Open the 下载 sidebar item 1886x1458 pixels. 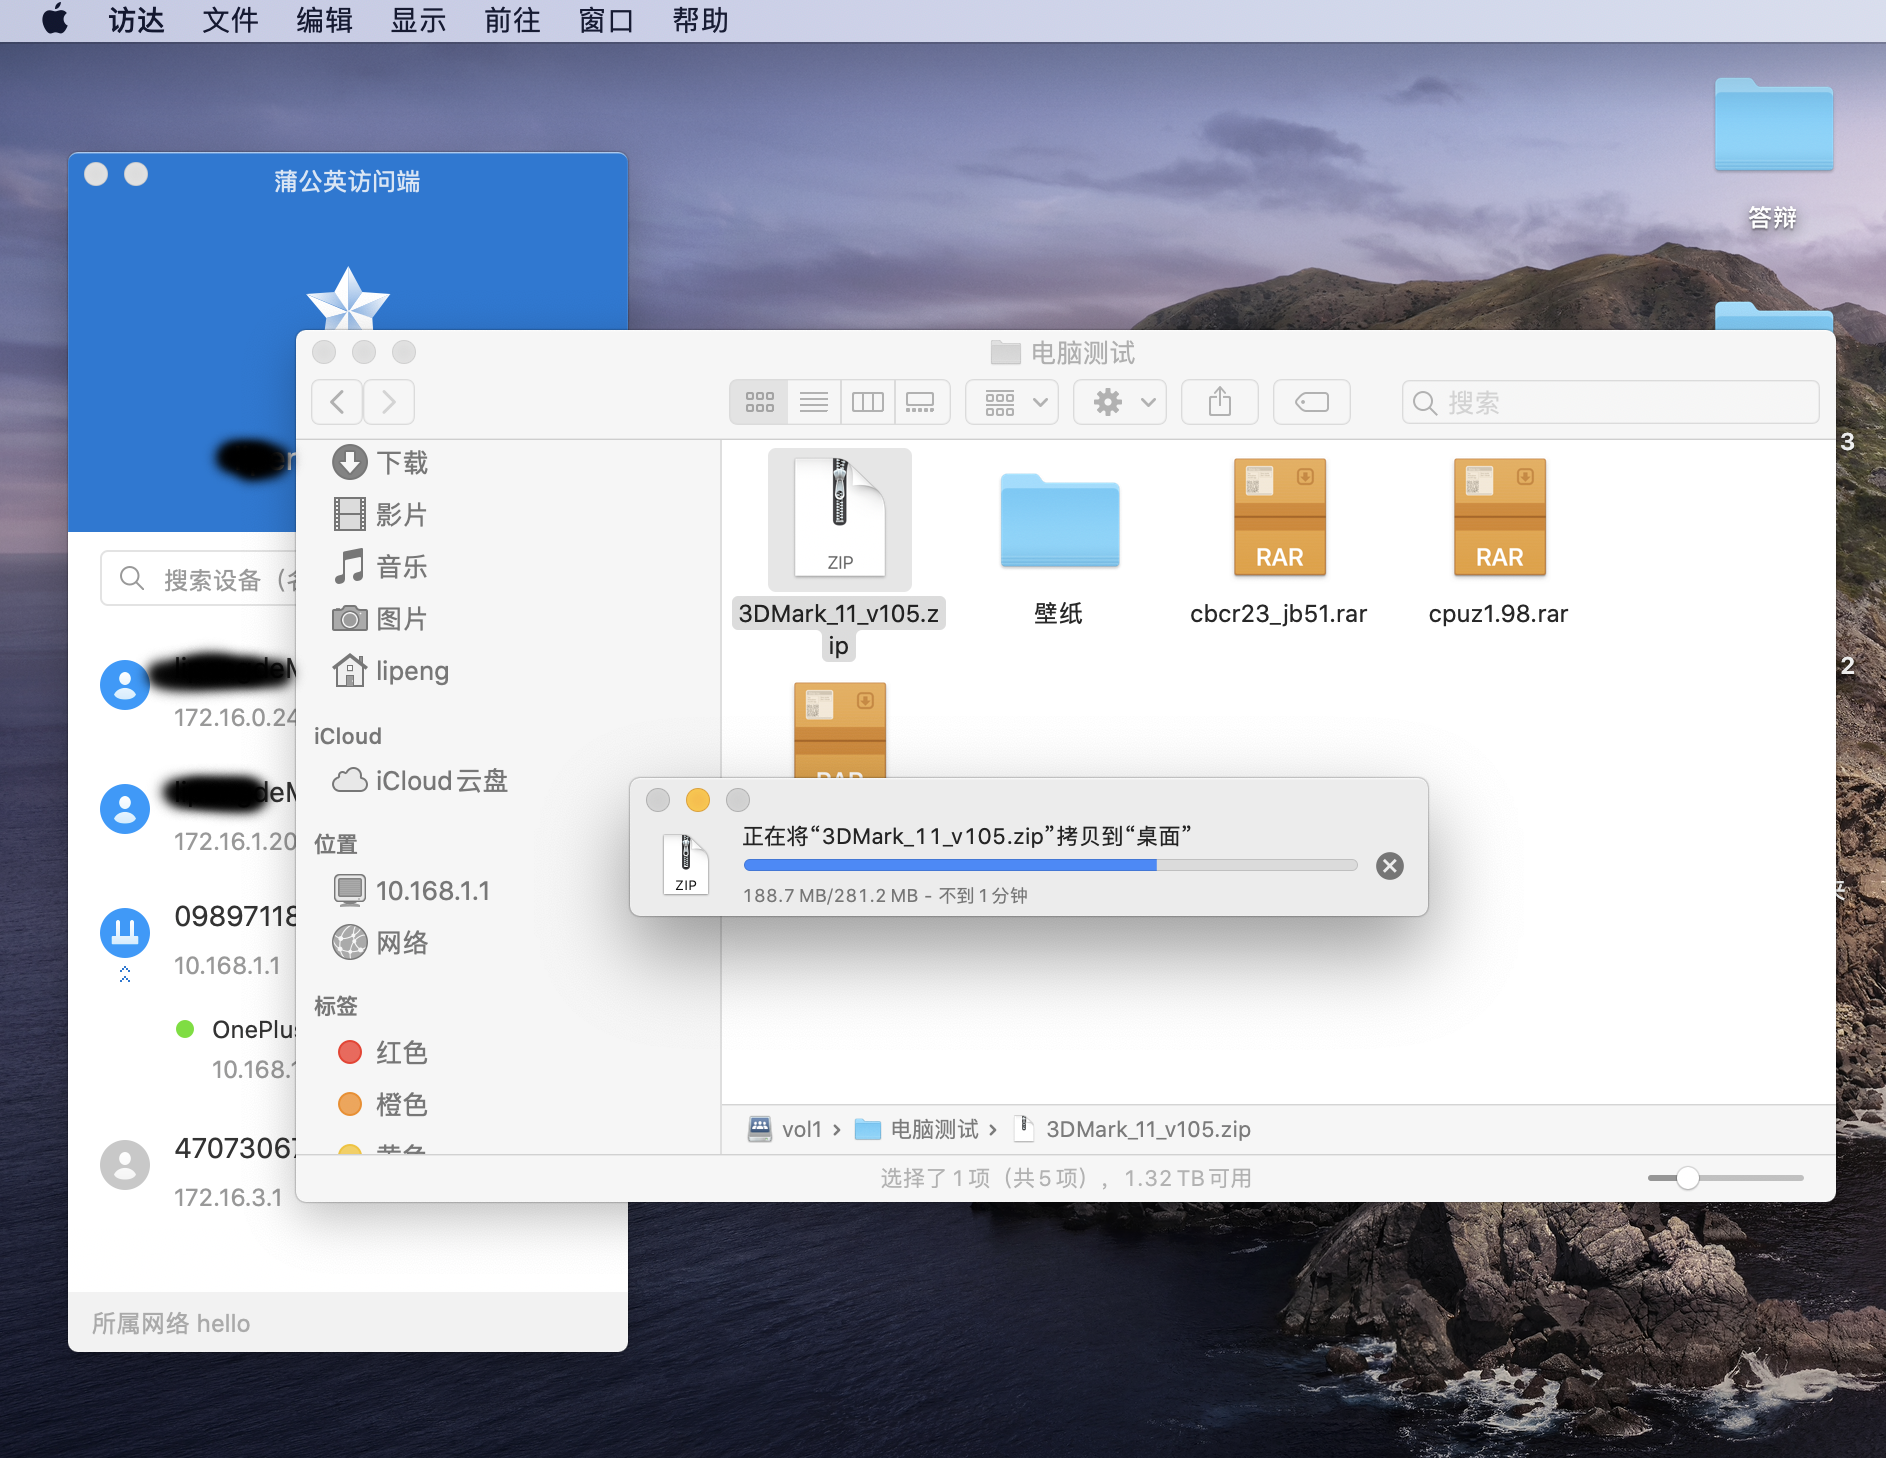point(401,462)
